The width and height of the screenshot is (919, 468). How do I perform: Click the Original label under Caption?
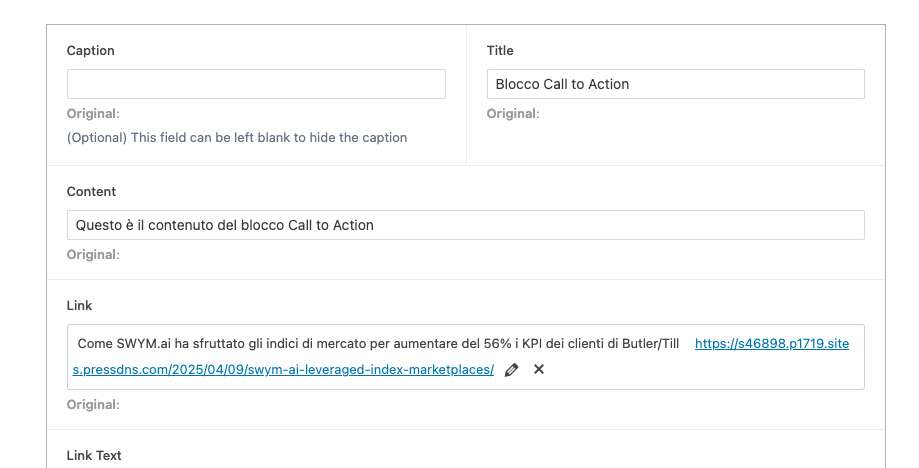point(93,114)
